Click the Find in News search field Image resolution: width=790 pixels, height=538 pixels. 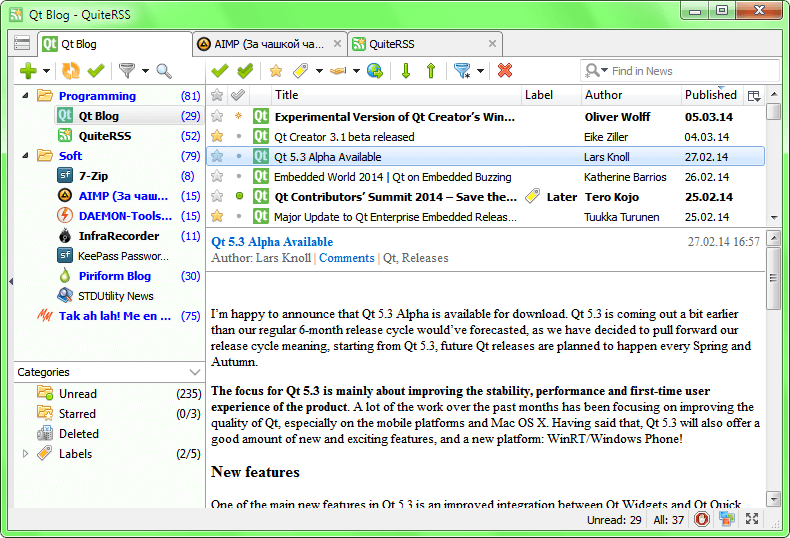click(690, 71)
